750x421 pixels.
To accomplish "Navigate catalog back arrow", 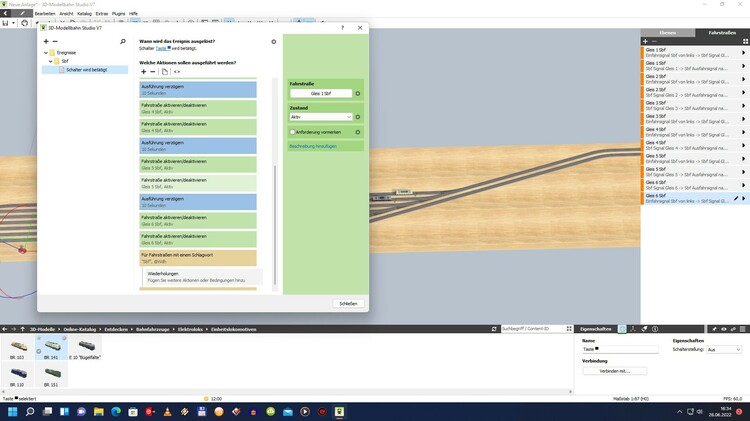I will (4, 329).
